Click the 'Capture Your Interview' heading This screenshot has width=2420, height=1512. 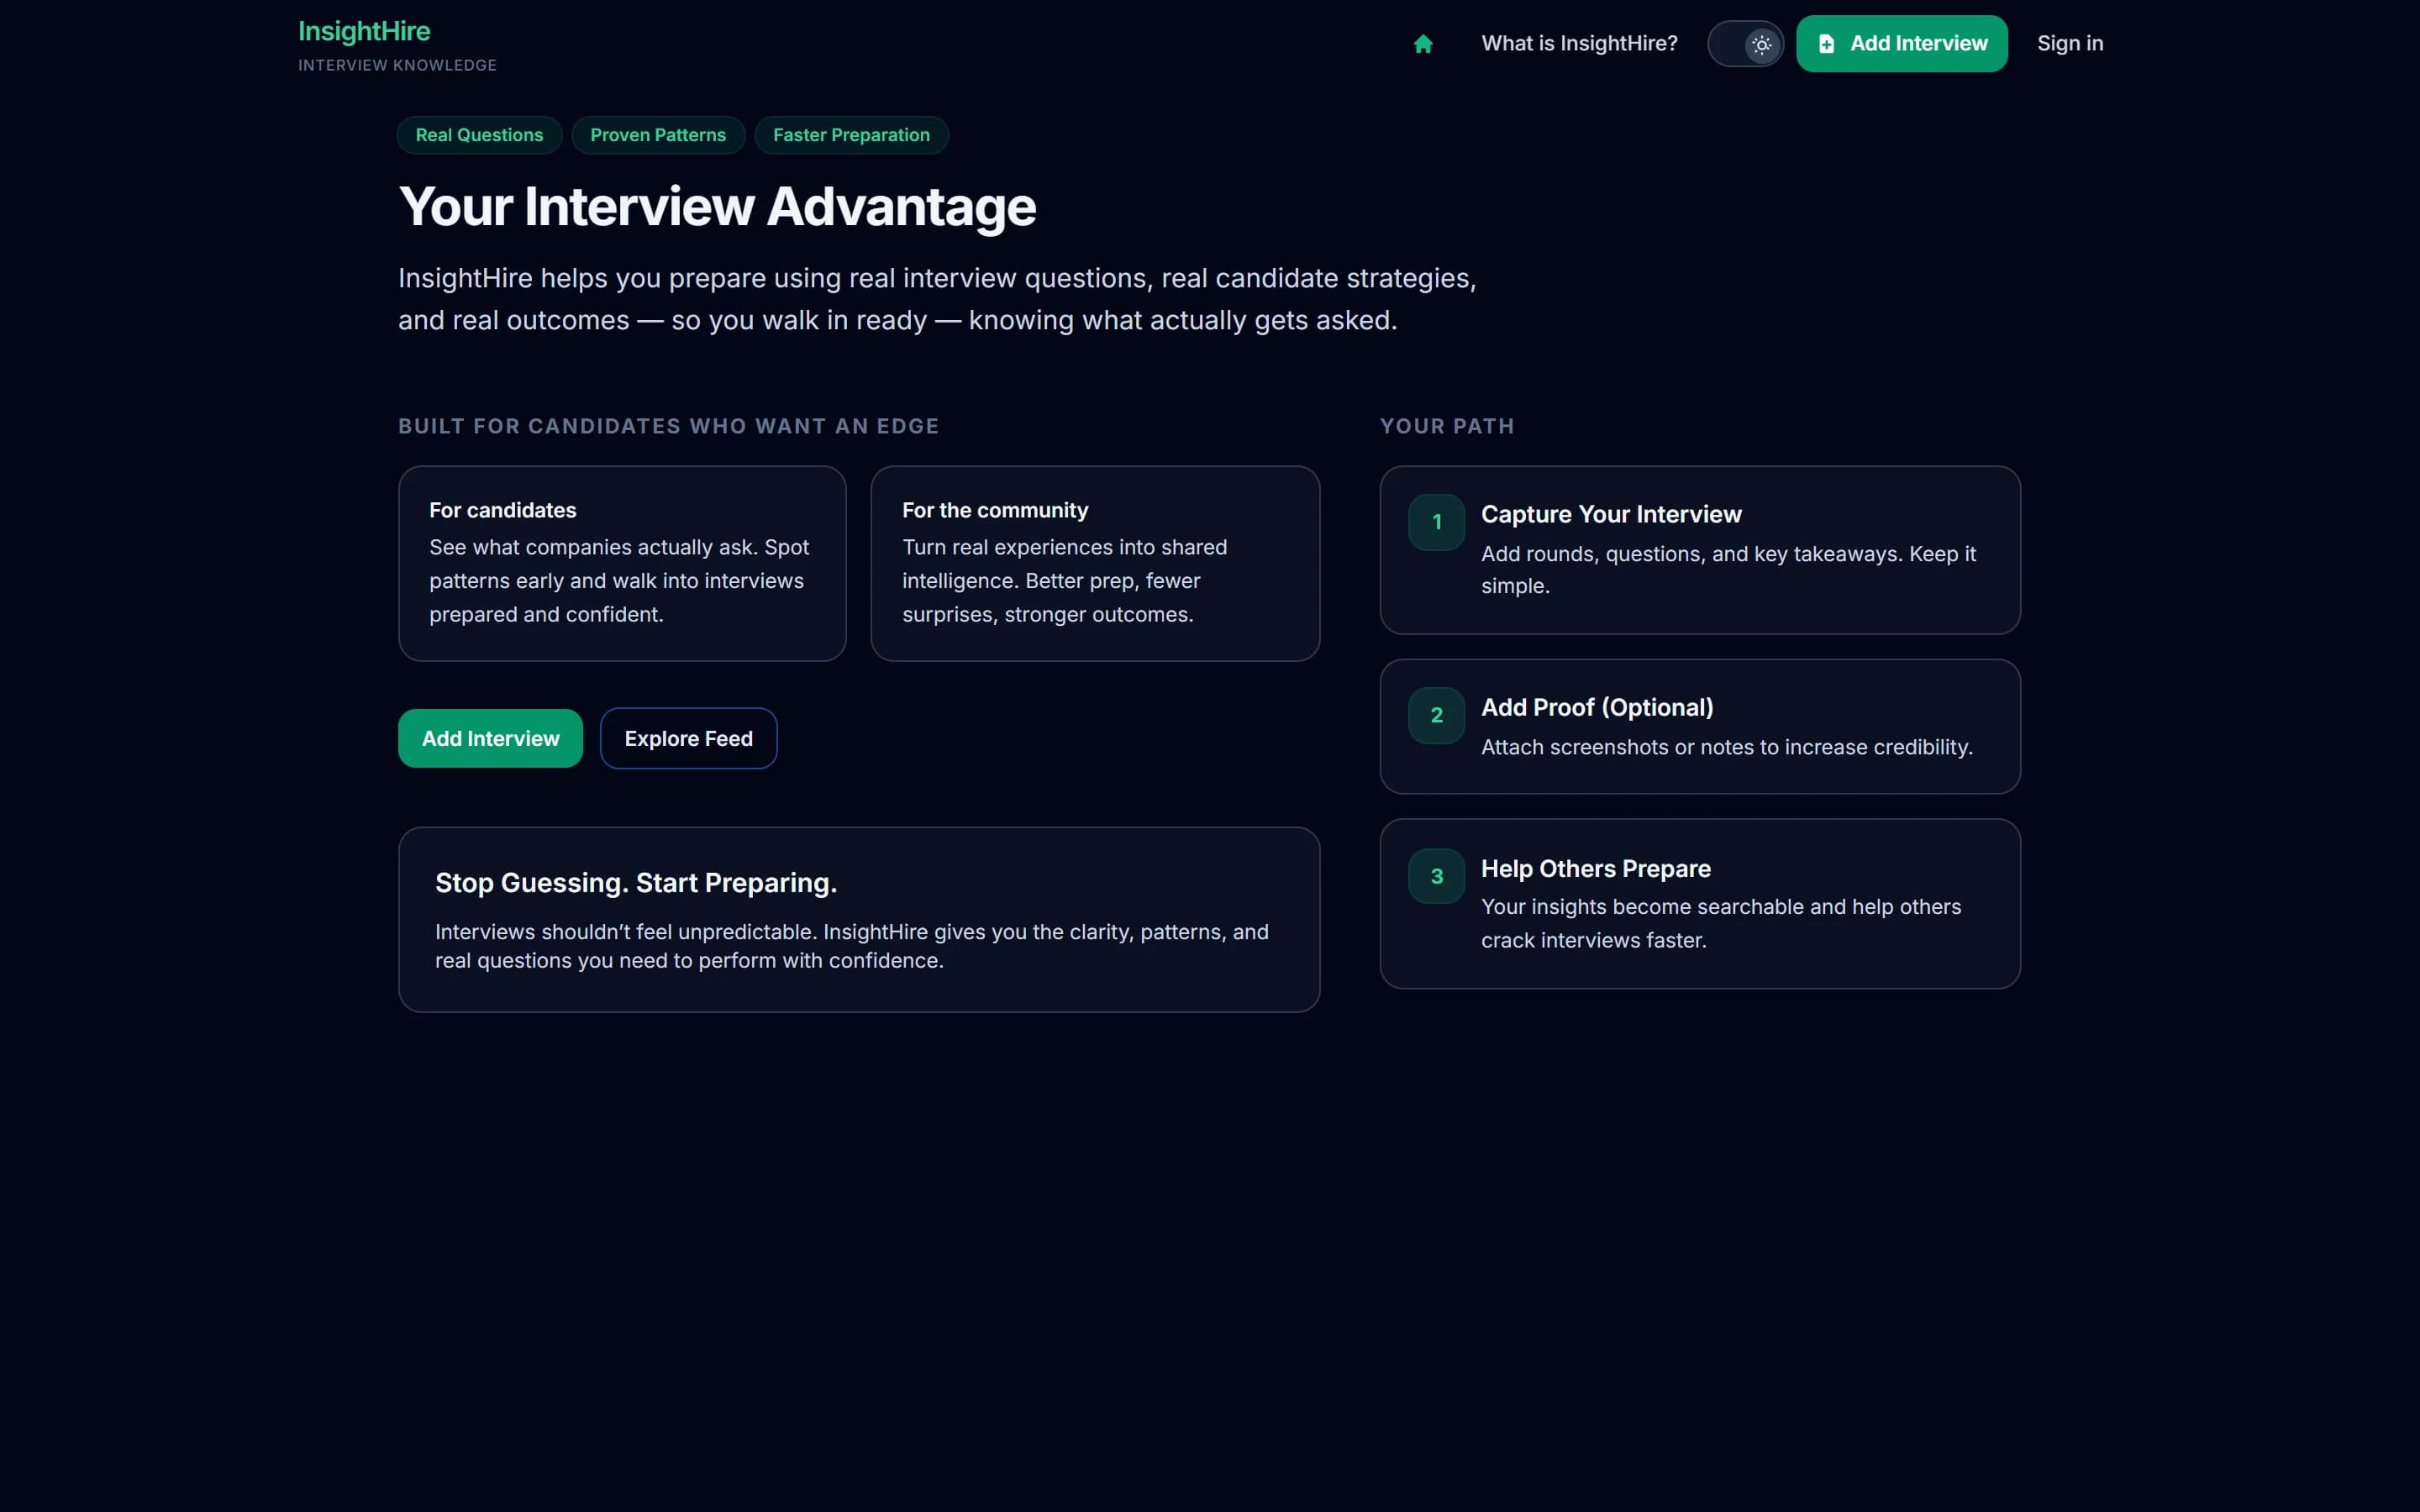1611,514
